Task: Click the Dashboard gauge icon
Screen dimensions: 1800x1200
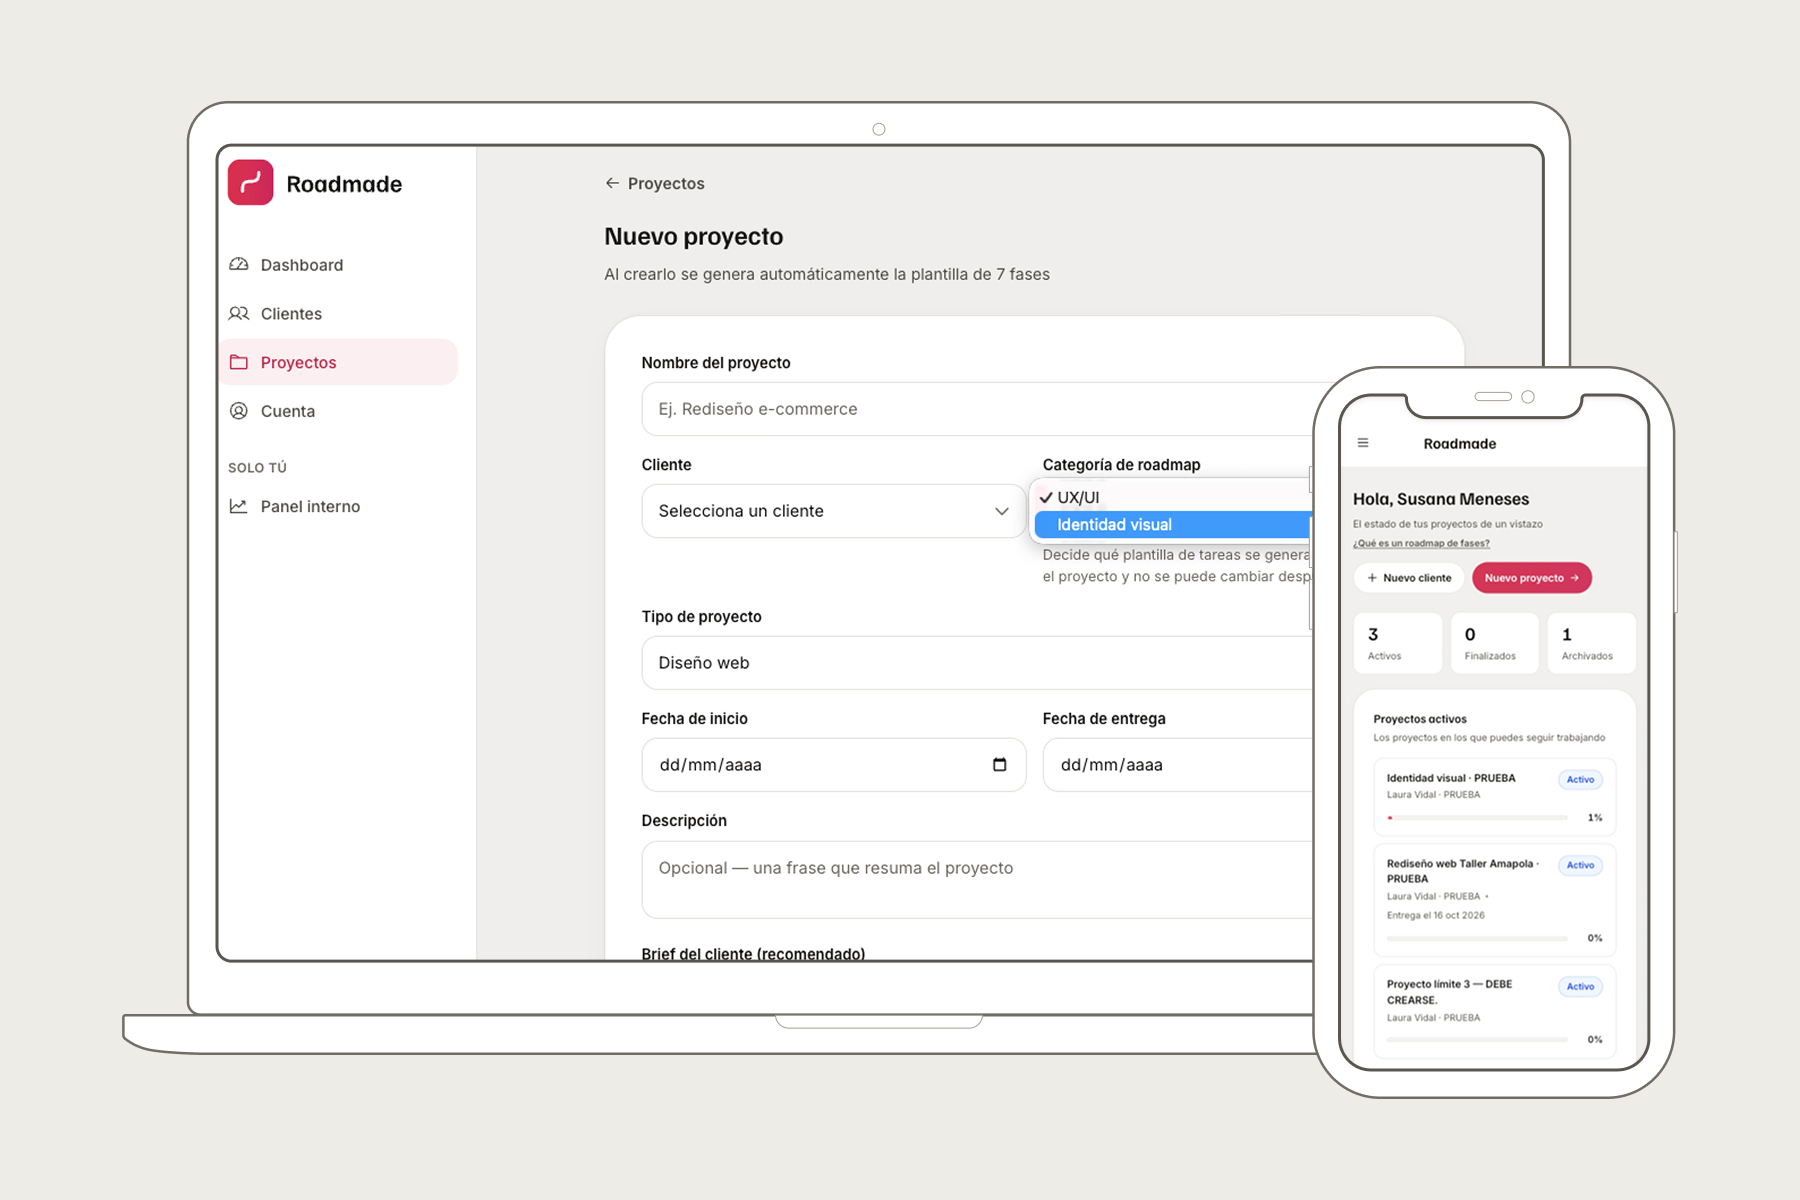Action: pos(239,265)
